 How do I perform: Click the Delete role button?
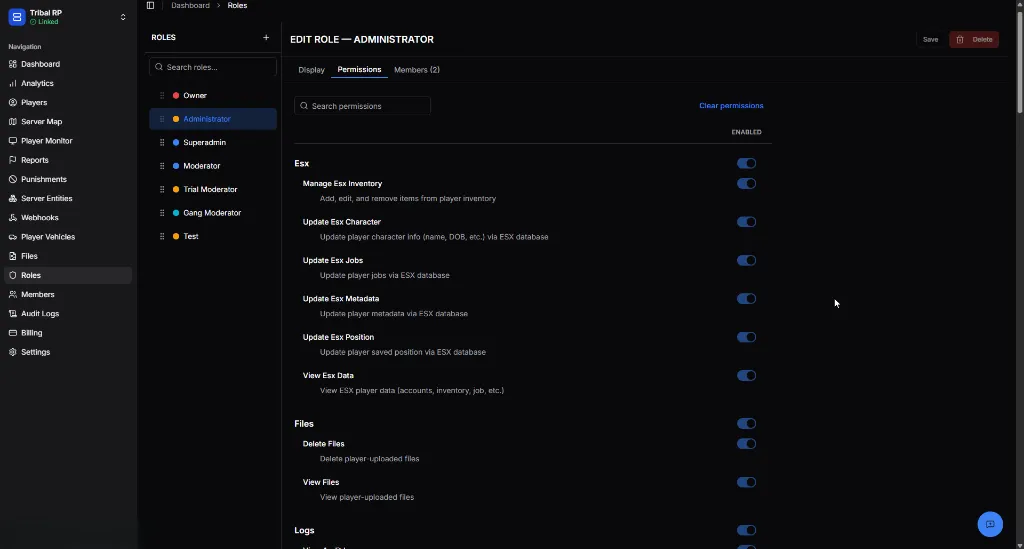(x=974, y=39)
